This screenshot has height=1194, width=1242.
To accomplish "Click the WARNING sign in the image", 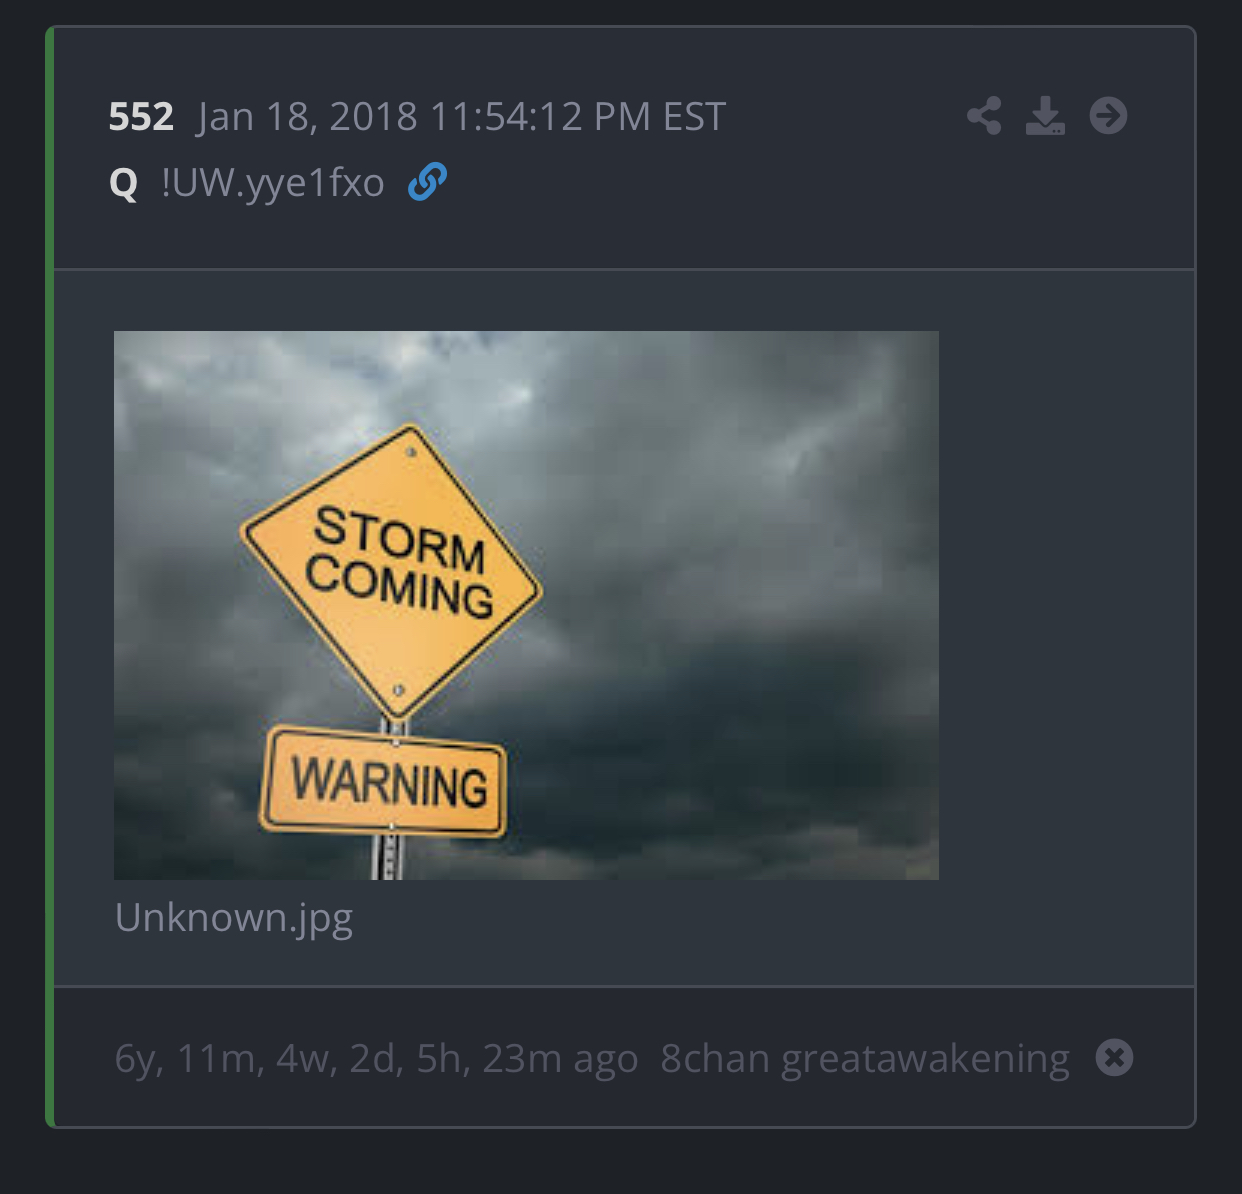I will point(385,781).
